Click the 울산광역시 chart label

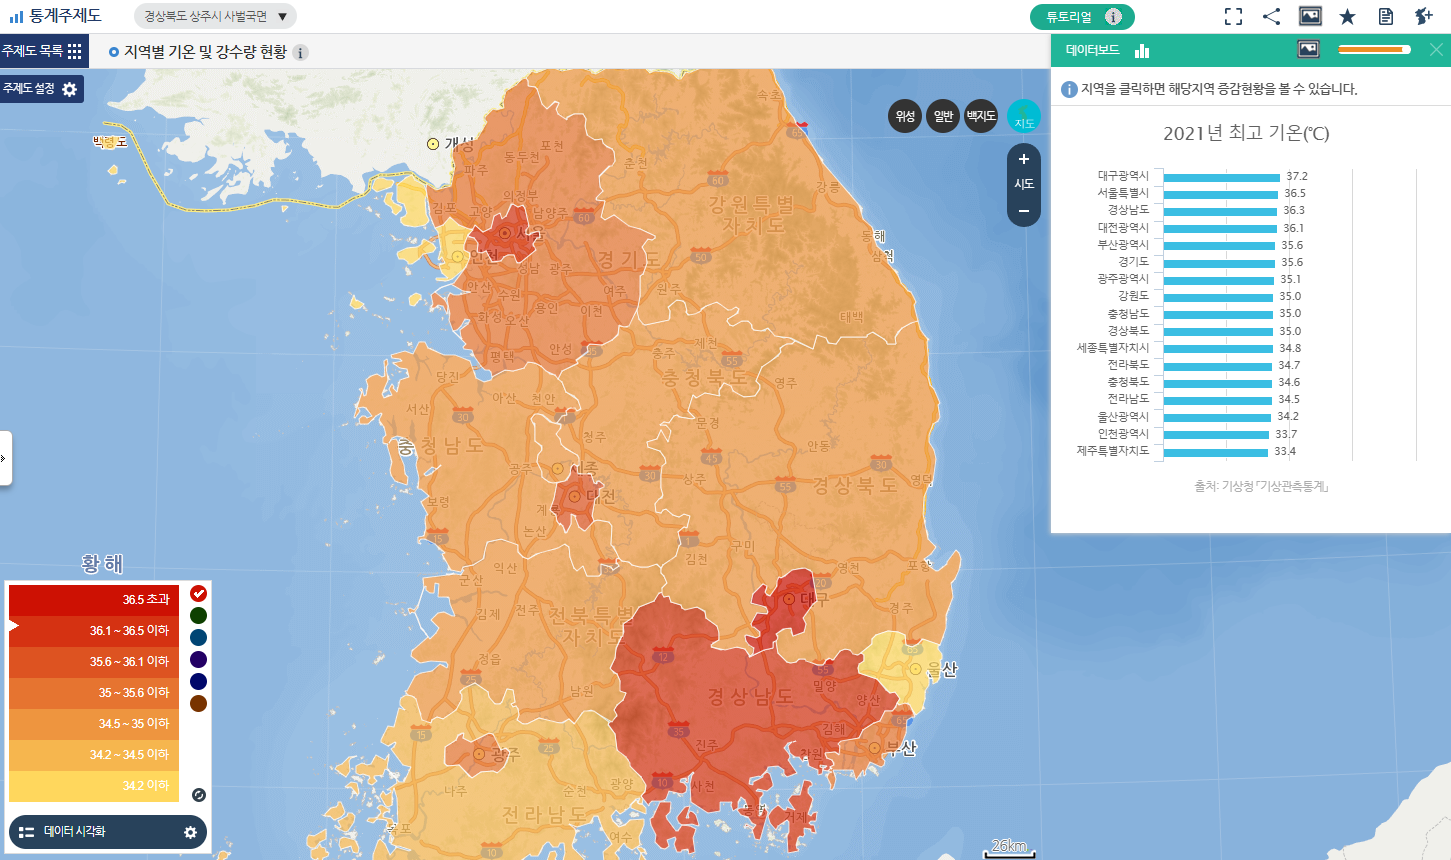[x=1123, y=417]
